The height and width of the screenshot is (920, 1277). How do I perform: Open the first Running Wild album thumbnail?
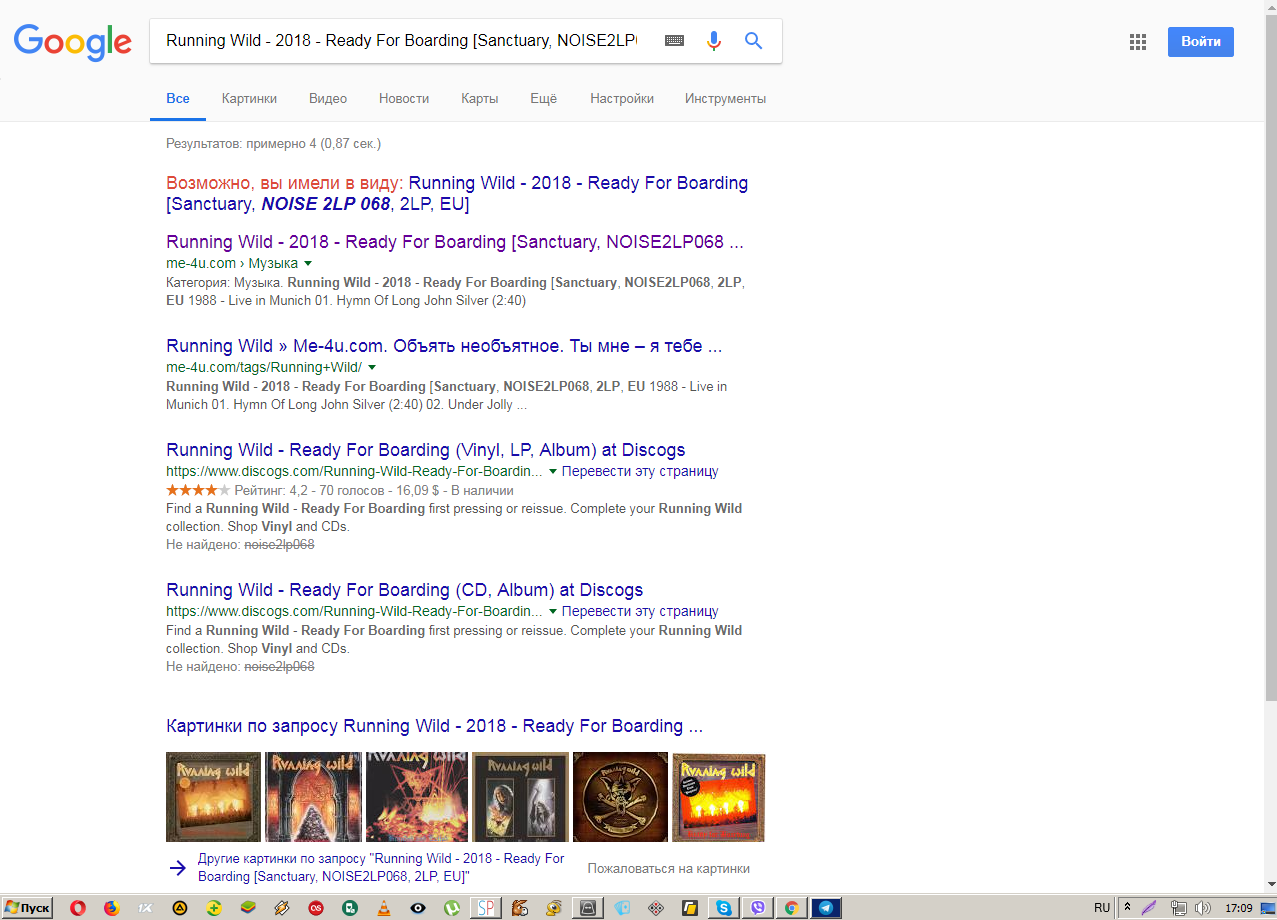tap(213, 797)
